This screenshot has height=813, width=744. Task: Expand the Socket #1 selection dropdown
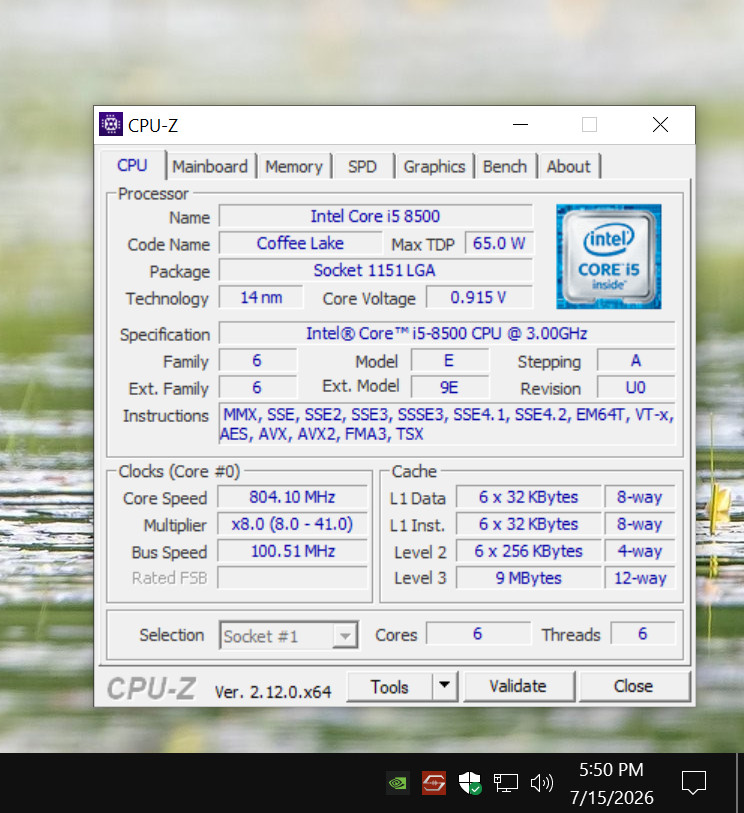[x=345, y=636]
